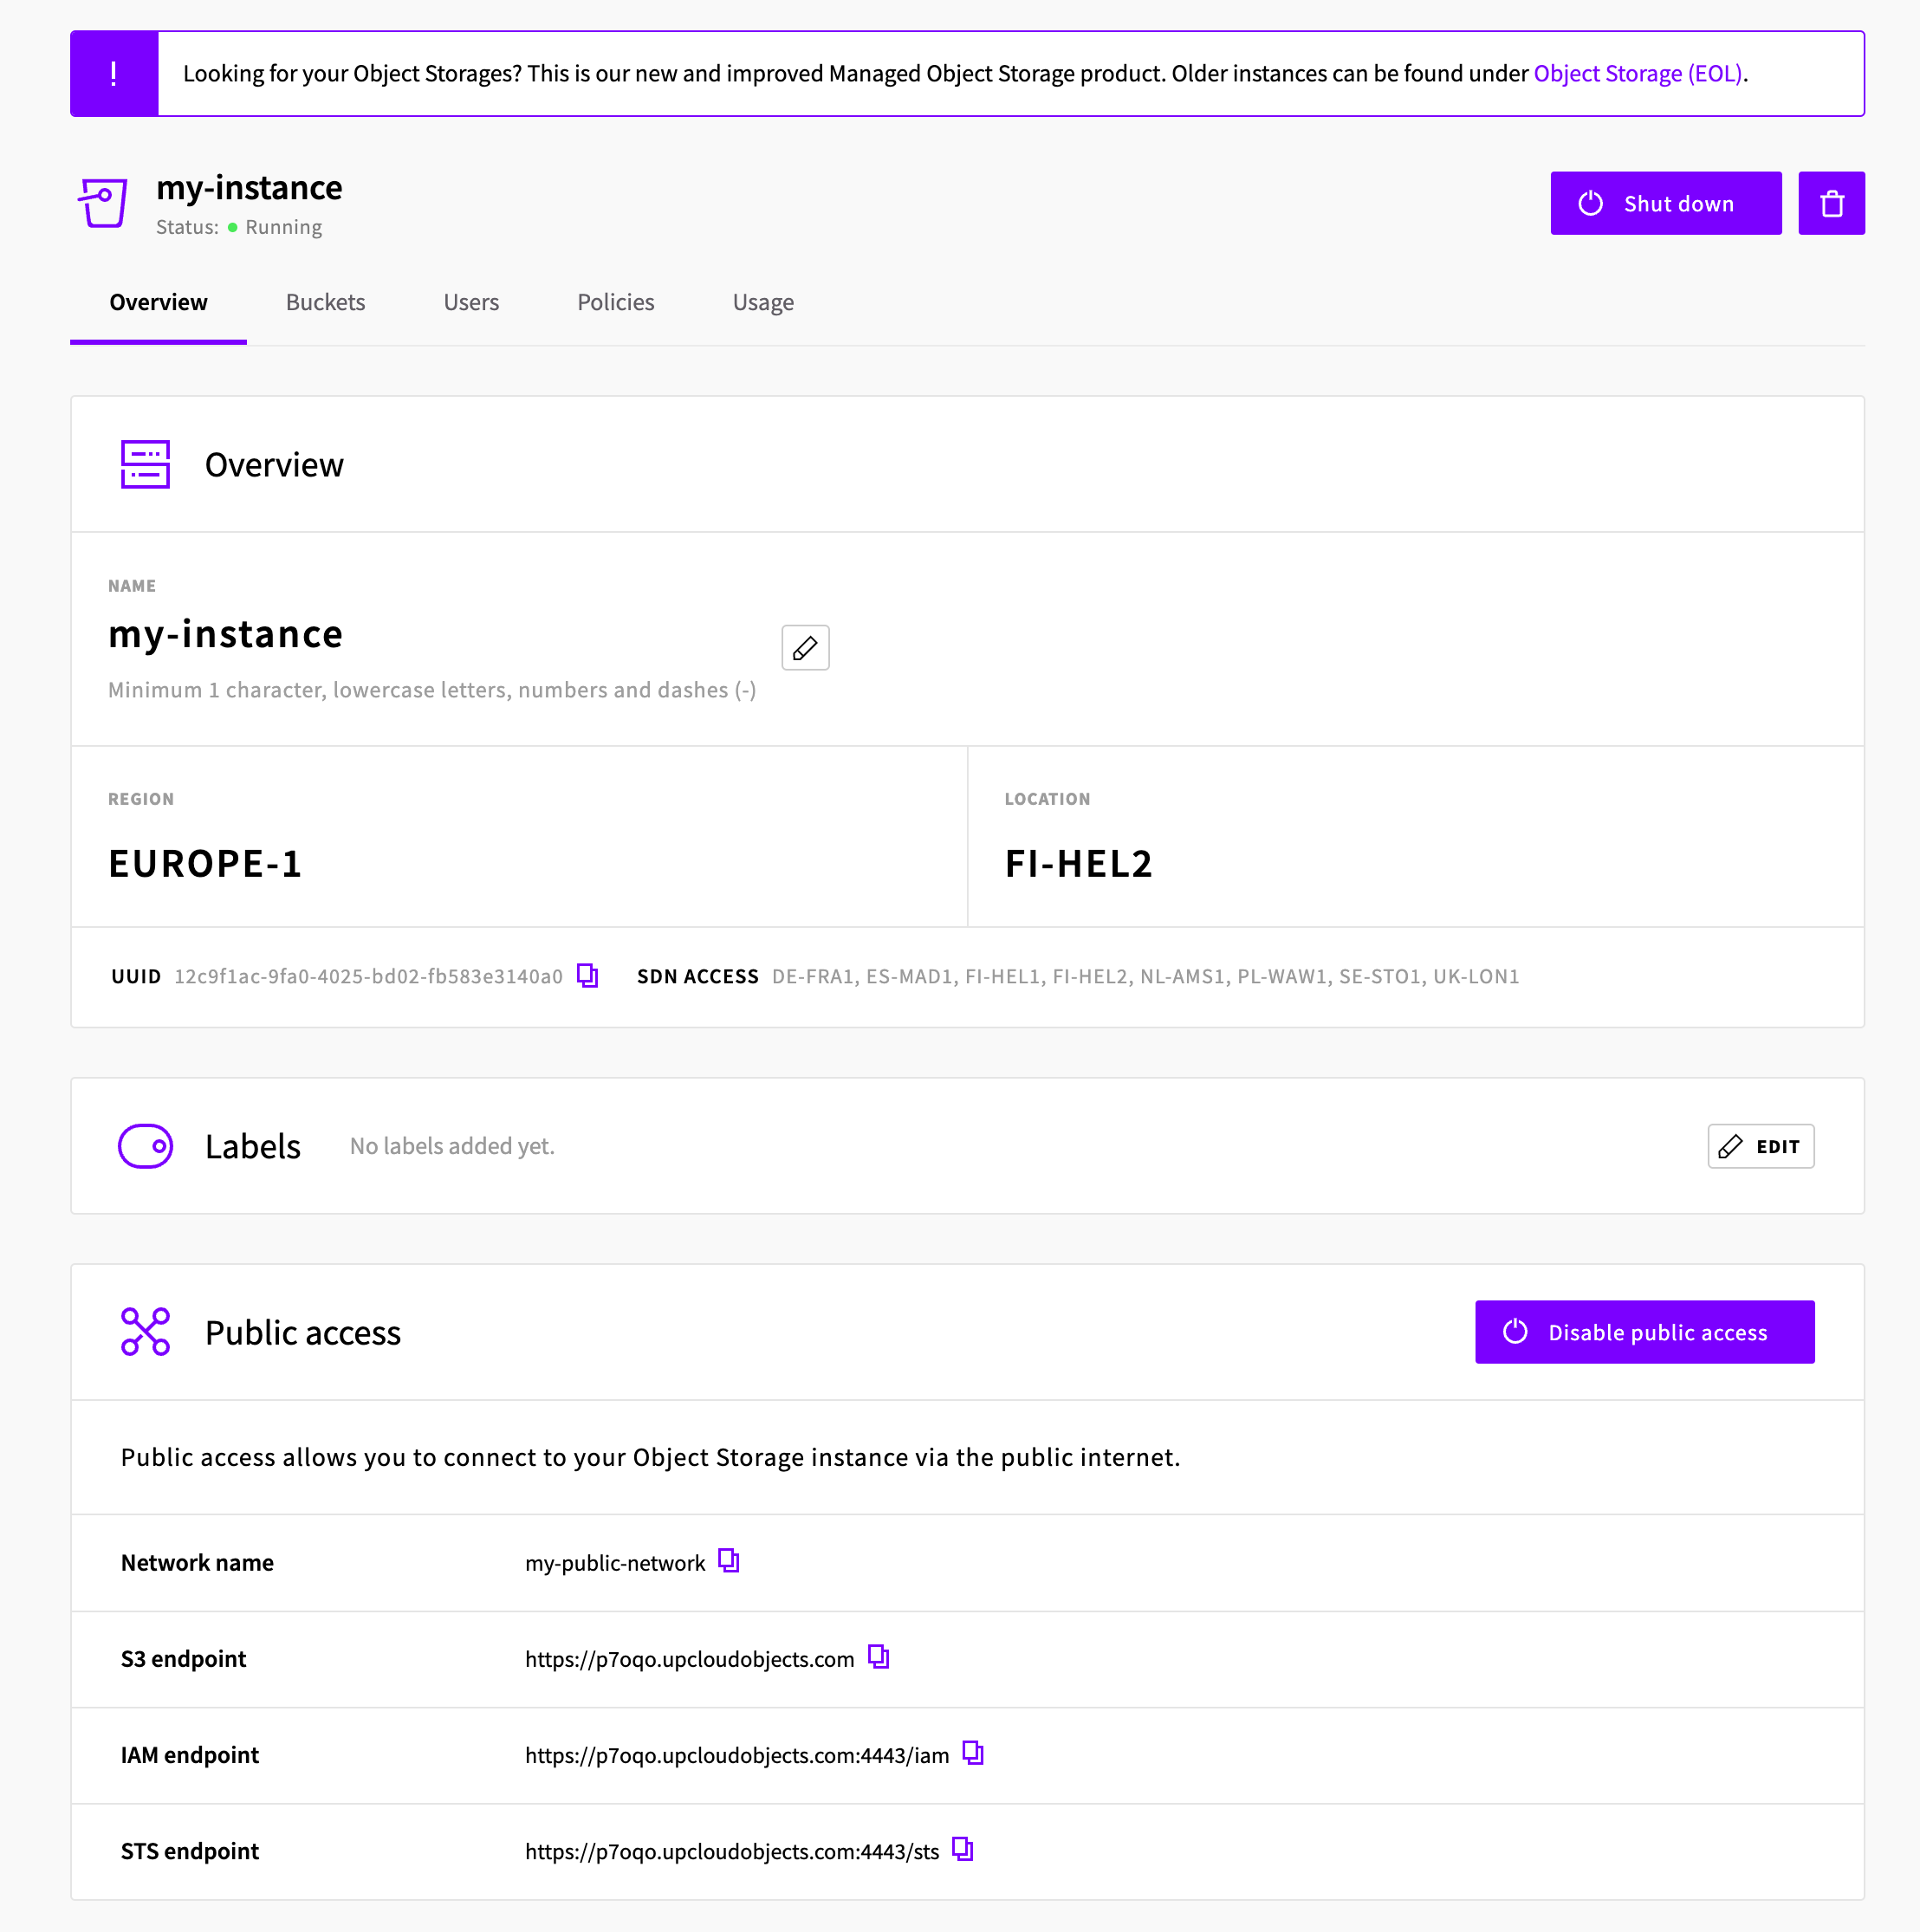Viewport: 1920px width, 1932px height.
Task: Click the my-instance name field
Action: point(226,635)
